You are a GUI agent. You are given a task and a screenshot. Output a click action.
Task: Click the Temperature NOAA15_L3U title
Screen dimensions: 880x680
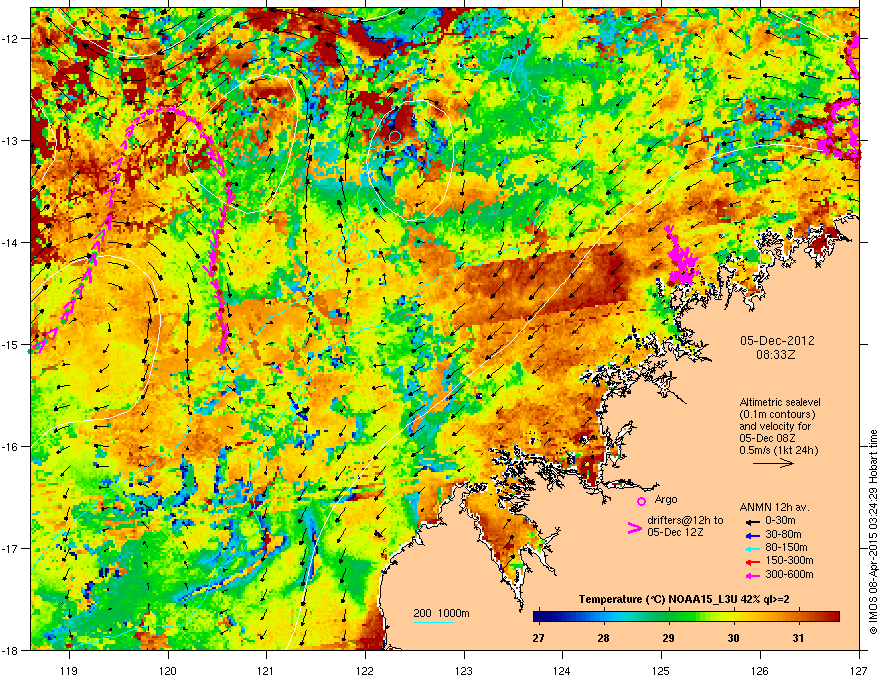684,599
